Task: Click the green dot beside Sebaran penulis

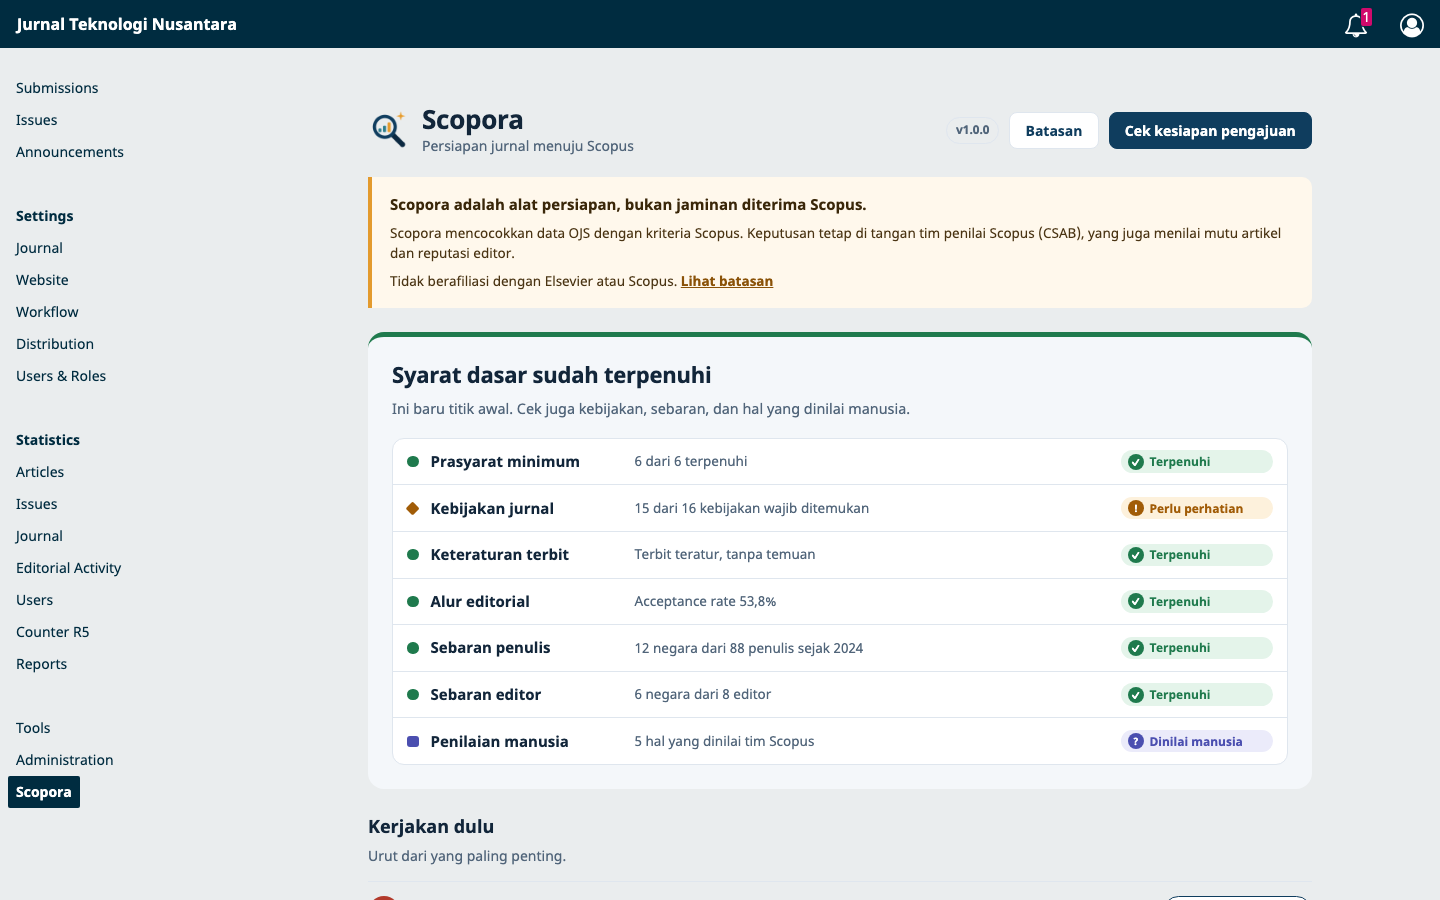Action: pos(413,648)
